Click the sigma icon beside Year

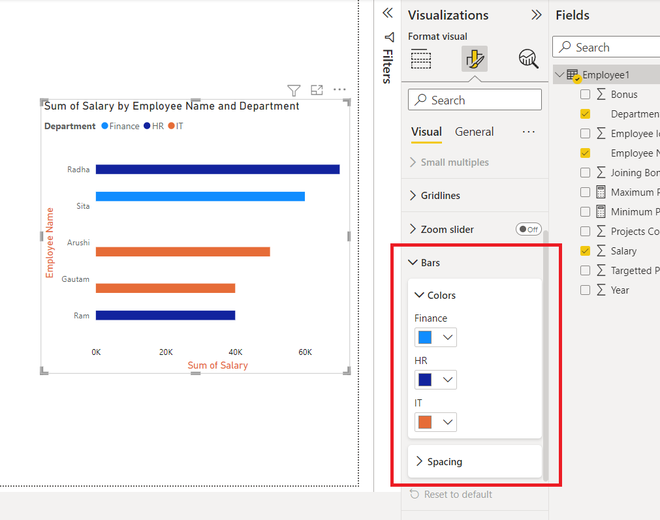pos(601,290)
